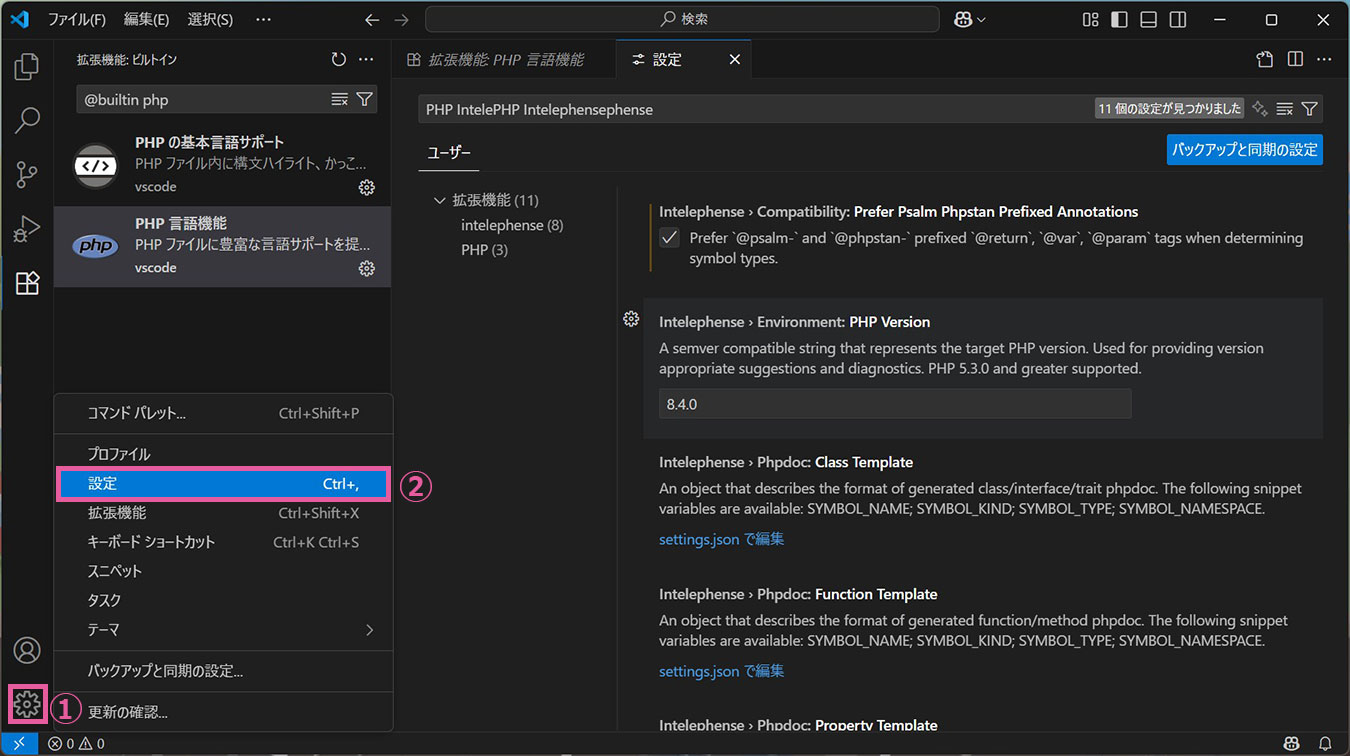This screenshot has width=1350, height=756.
Task: Edit Class Template in settings.json link
Action: pyautogui.click(x=721, y=539)
